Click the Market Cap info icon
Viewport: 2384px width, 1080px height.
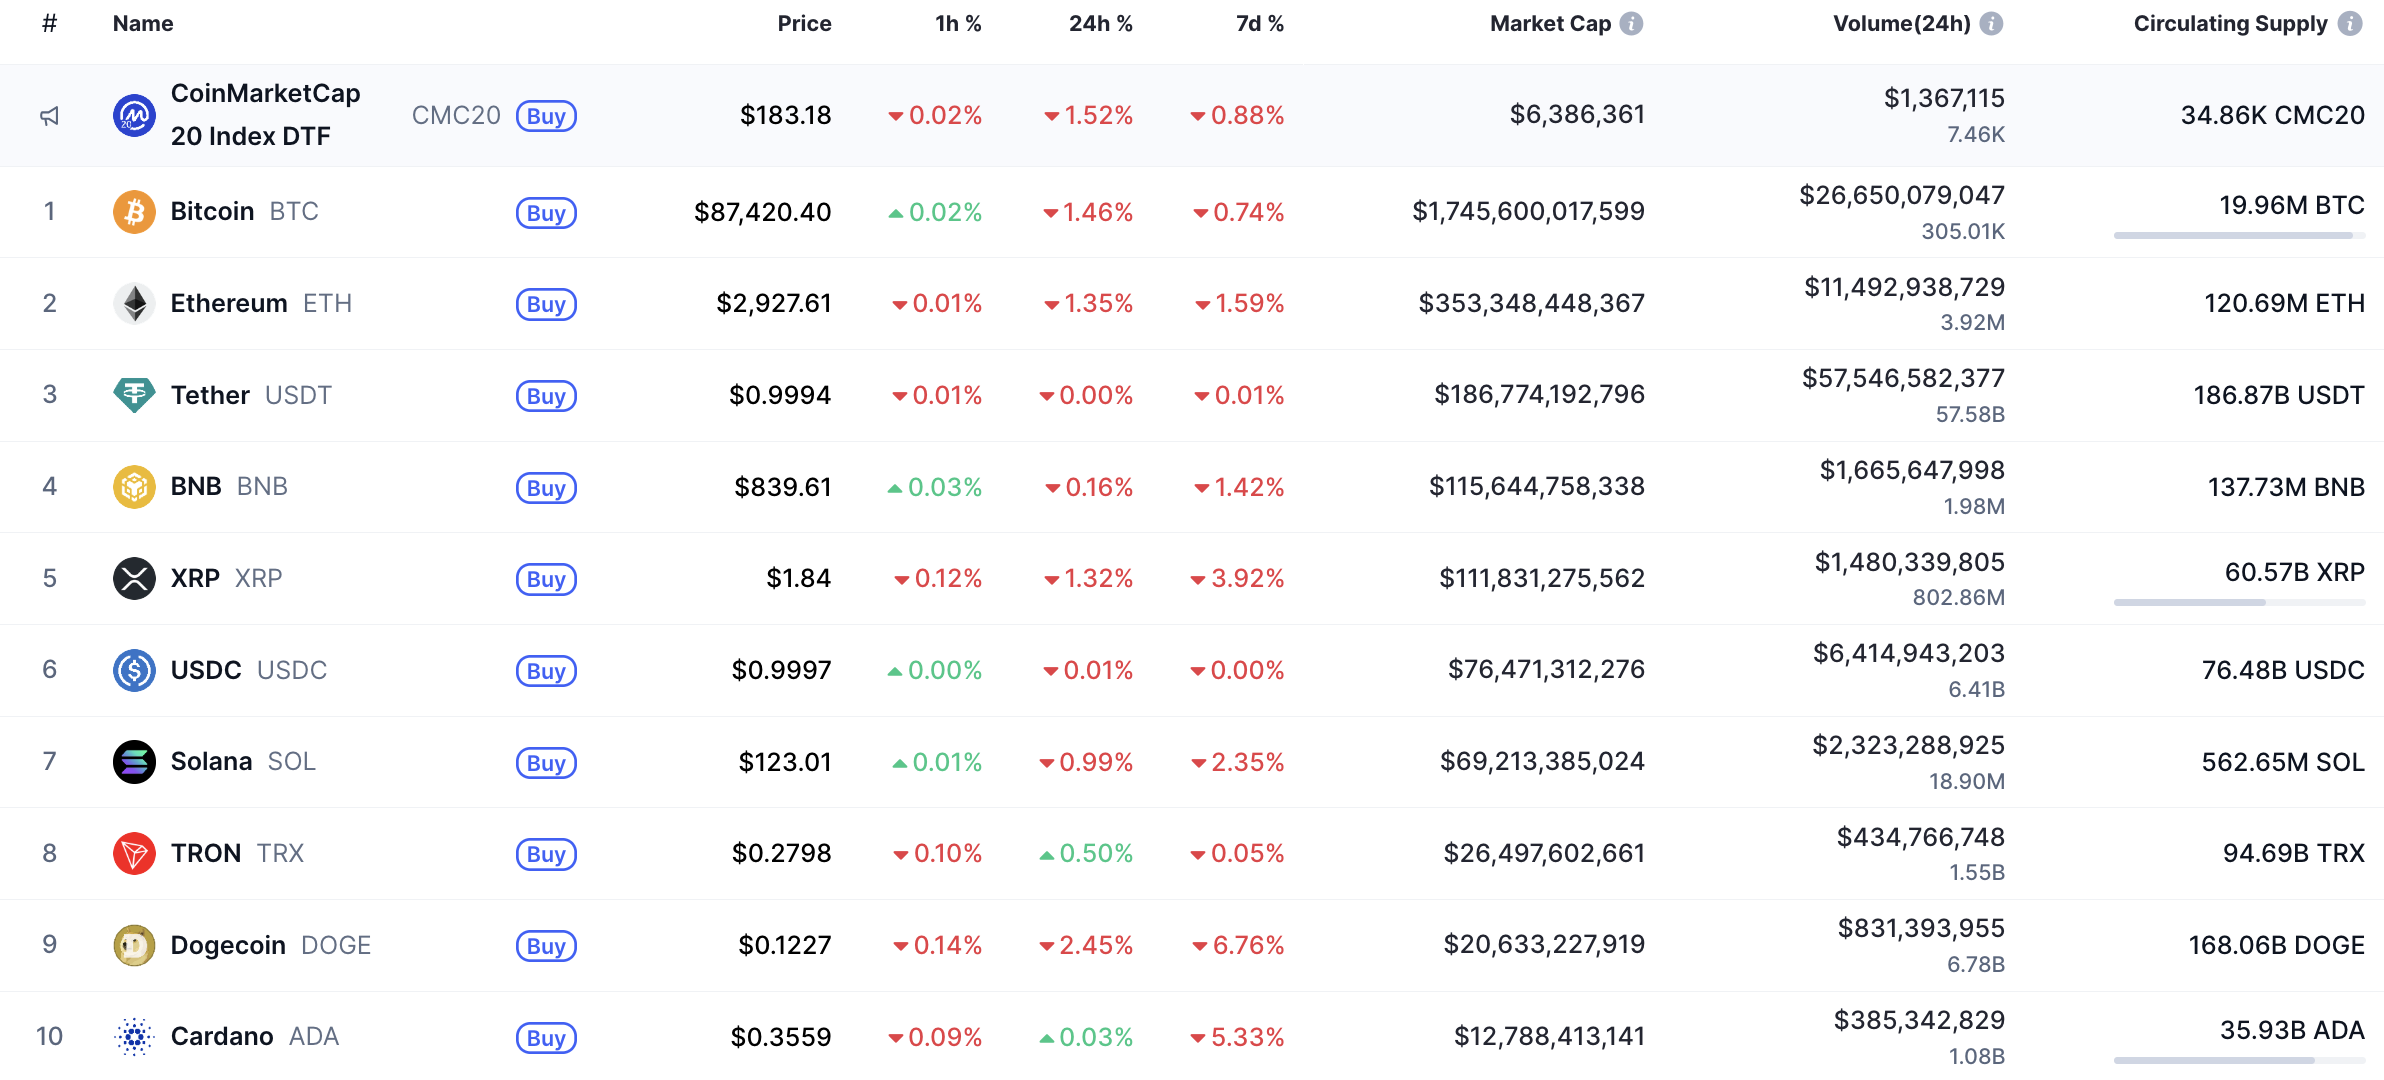pyautogui.click(x=1632, y=24)
